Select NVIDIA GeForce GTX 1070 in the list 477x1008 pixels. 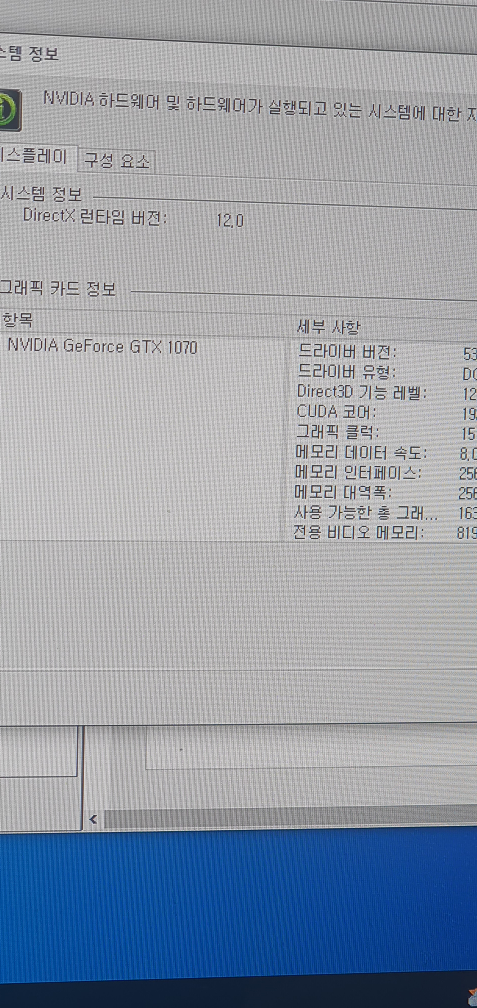pos(103,347)
